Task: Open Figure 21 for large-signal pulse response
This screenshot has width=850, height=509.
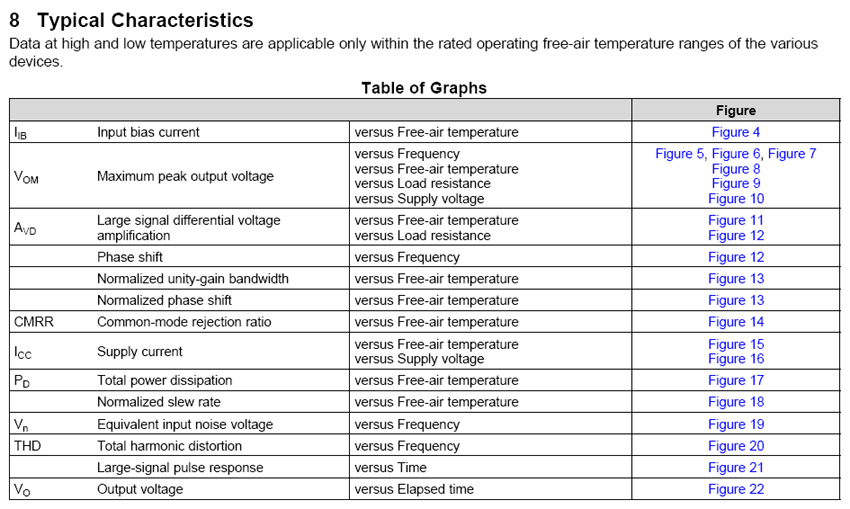Action: coord(735,468)
